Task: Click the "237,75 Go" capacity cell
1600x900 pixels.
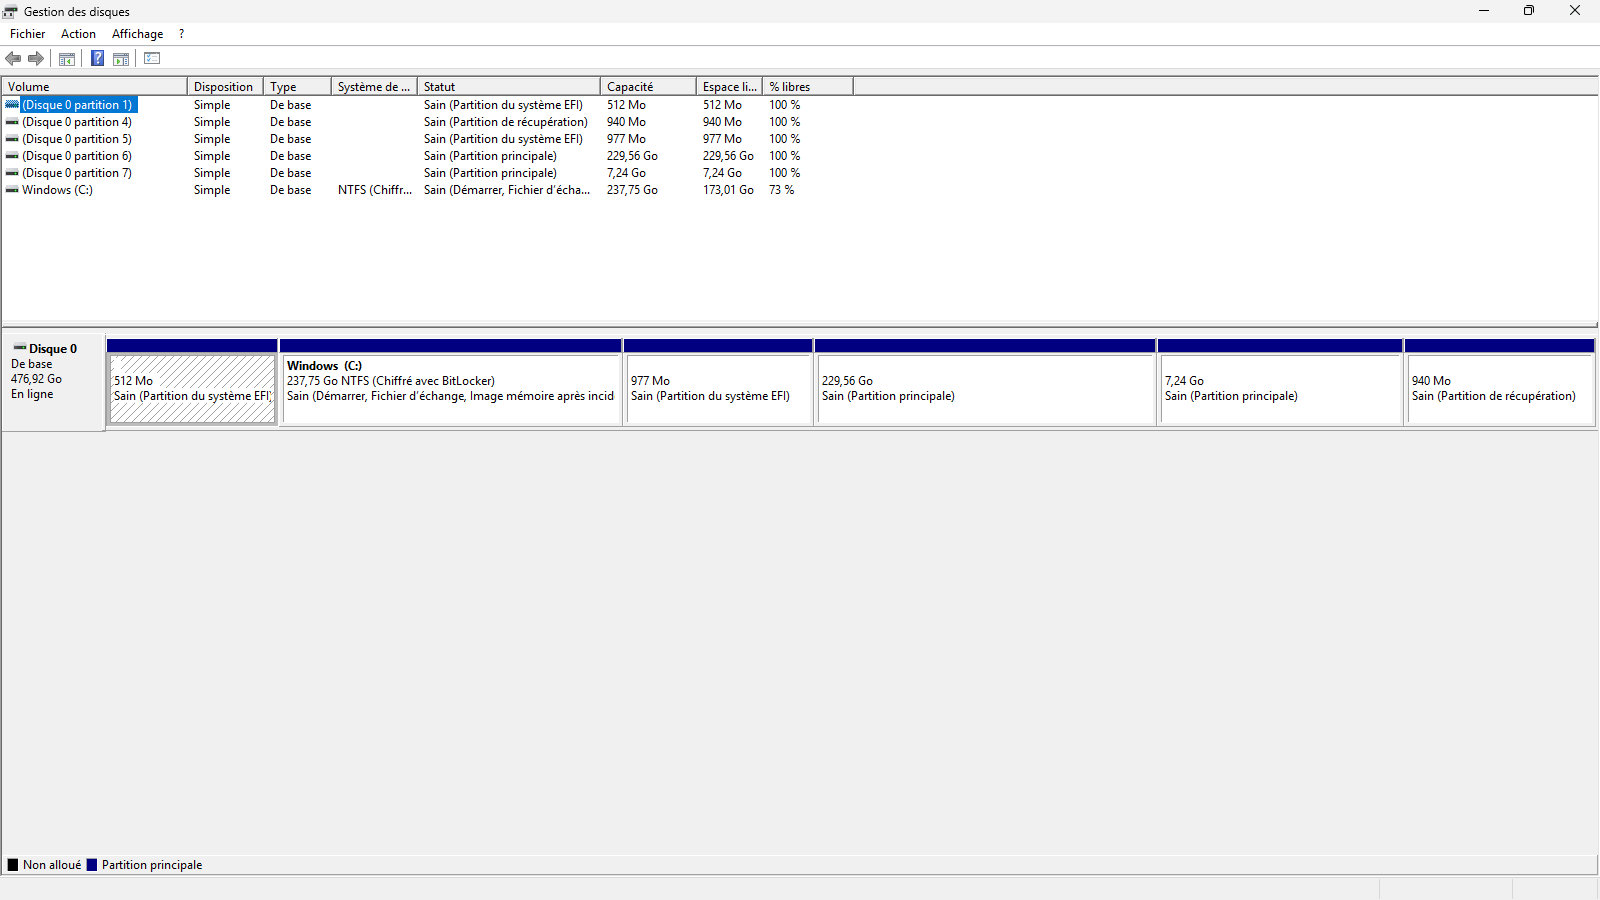Action: 632,190
